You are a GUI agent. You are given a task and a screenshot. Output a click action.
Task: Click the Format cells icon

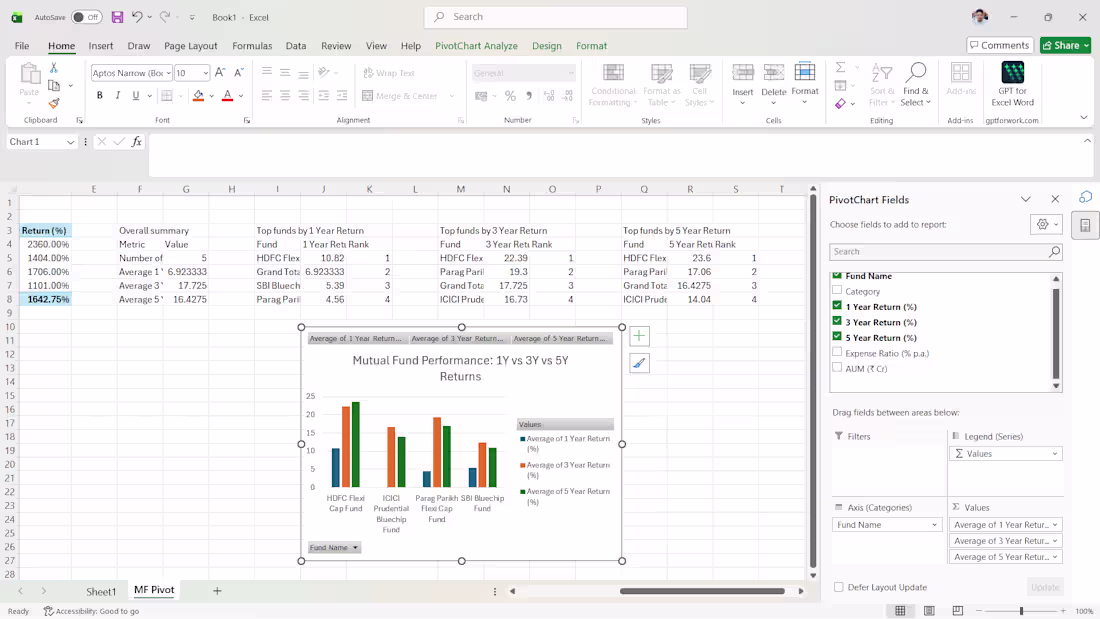pyautogui.click(x=805, y=72)
